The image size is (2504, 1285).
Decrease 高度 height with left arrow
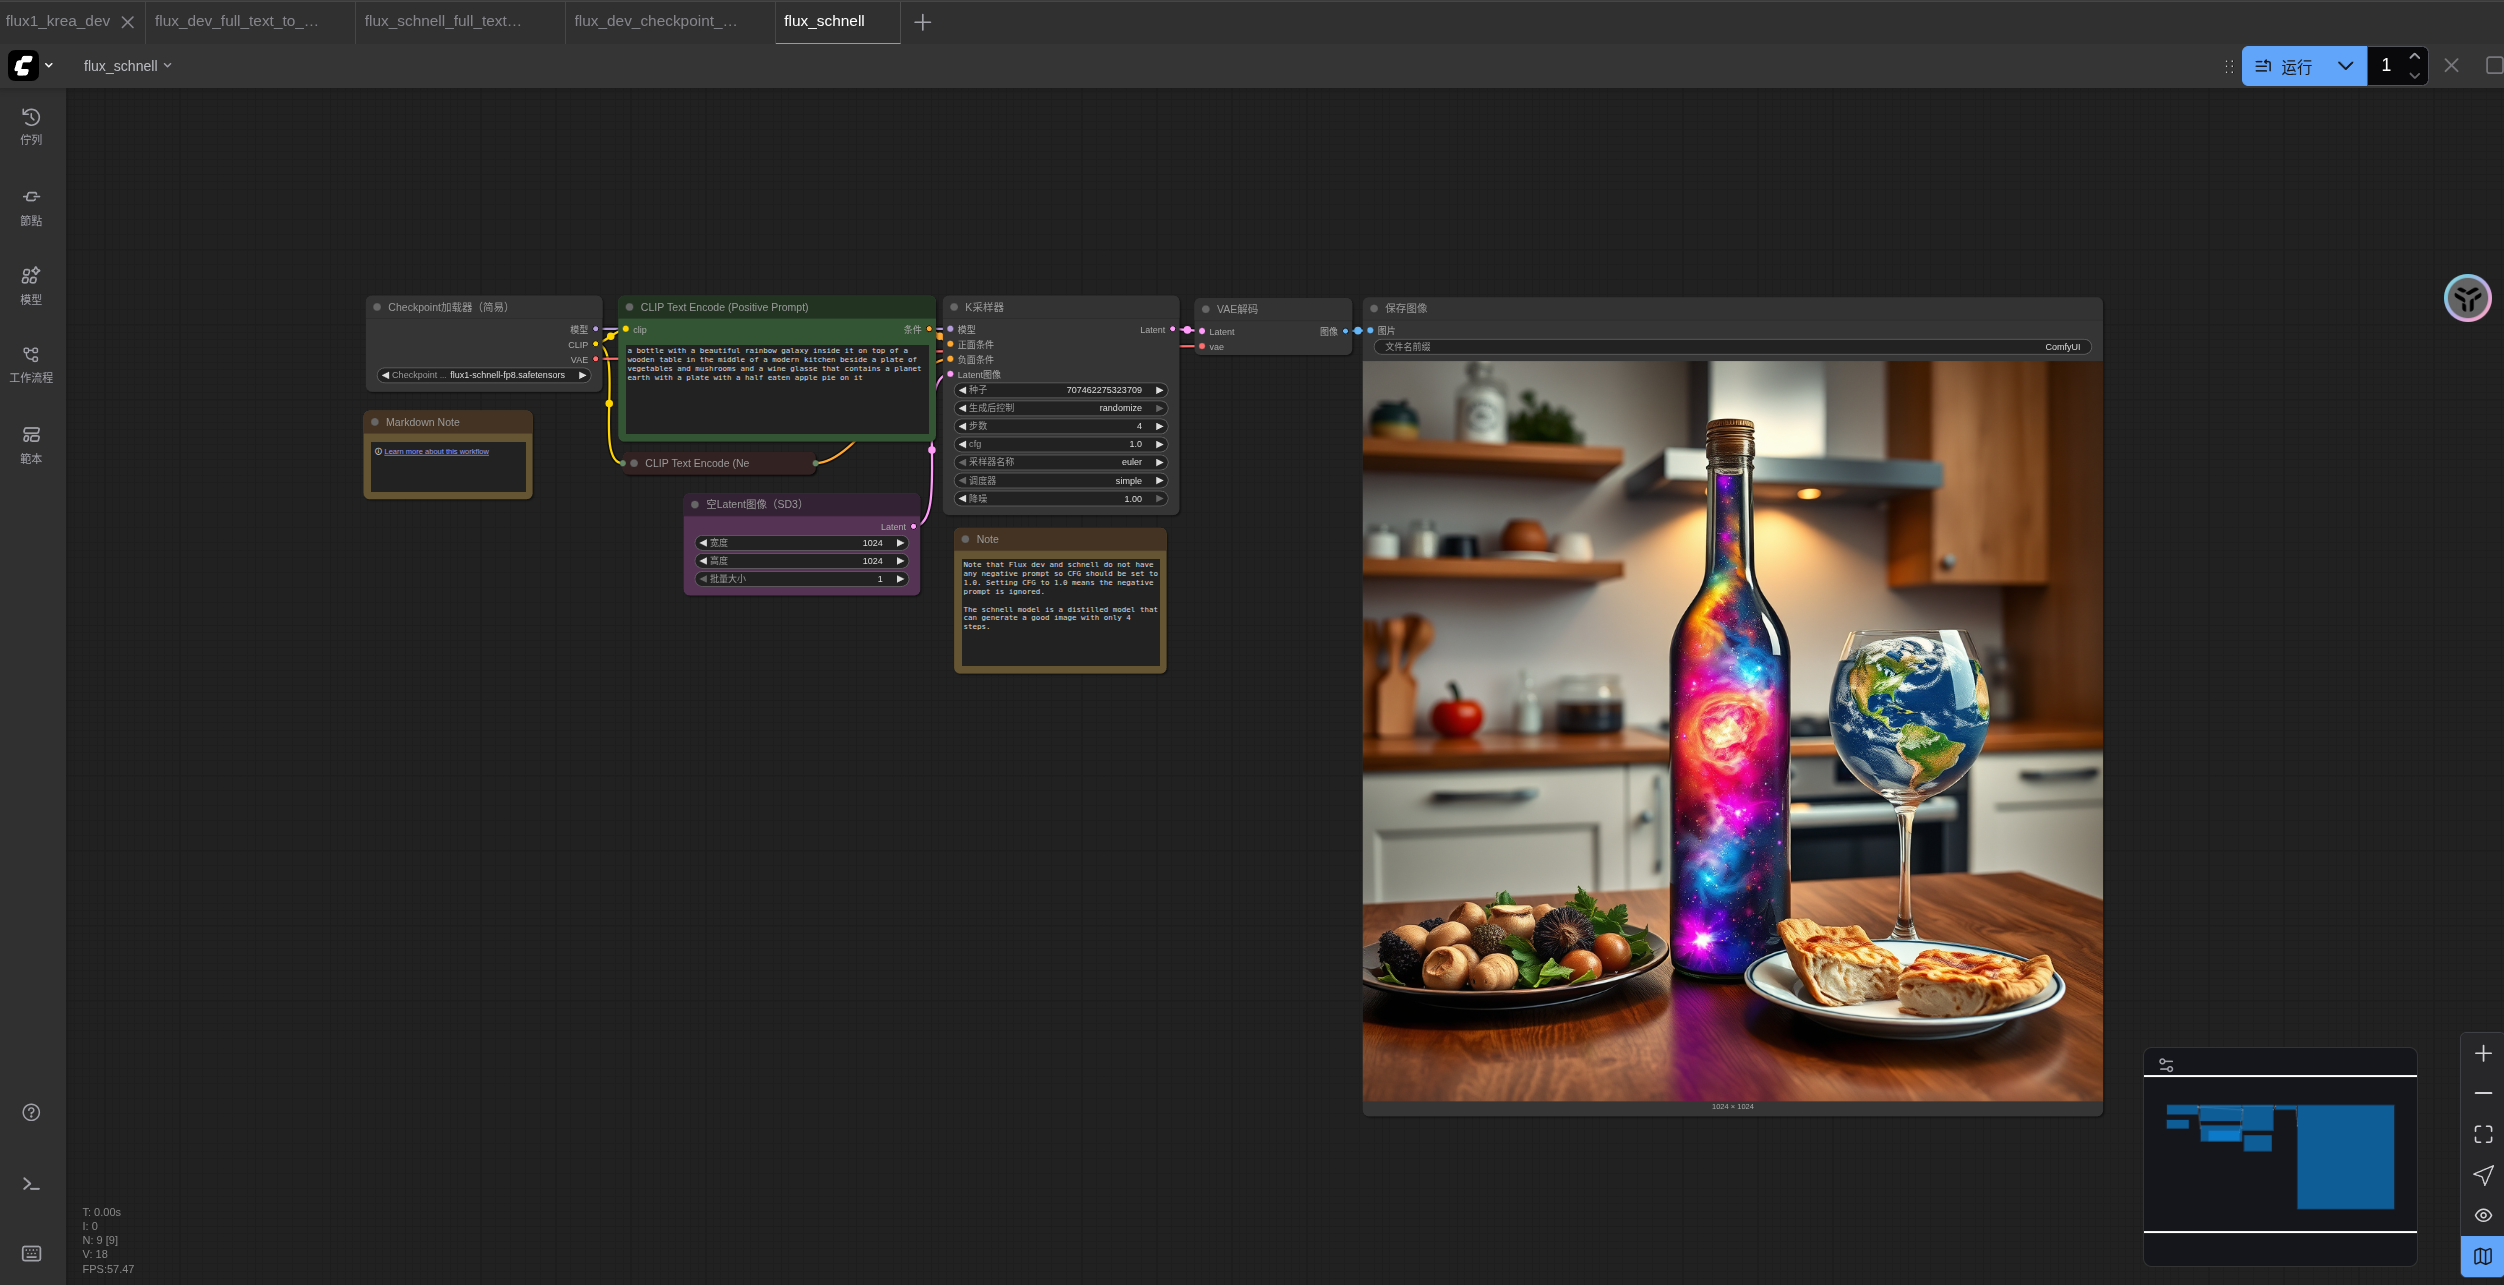point(703,561)
